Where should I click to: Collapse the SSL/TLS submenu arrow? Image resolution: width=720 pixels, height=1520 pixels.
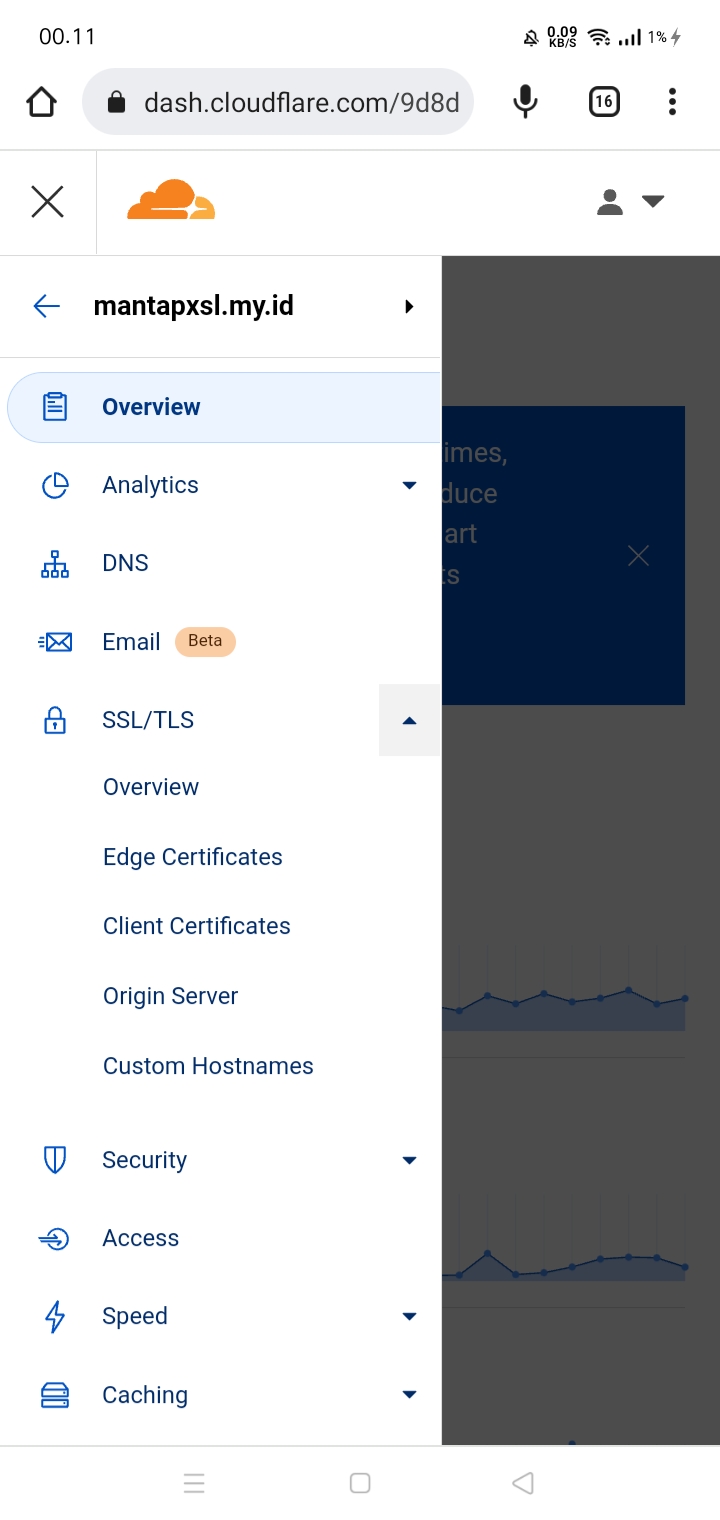point(409,720)
